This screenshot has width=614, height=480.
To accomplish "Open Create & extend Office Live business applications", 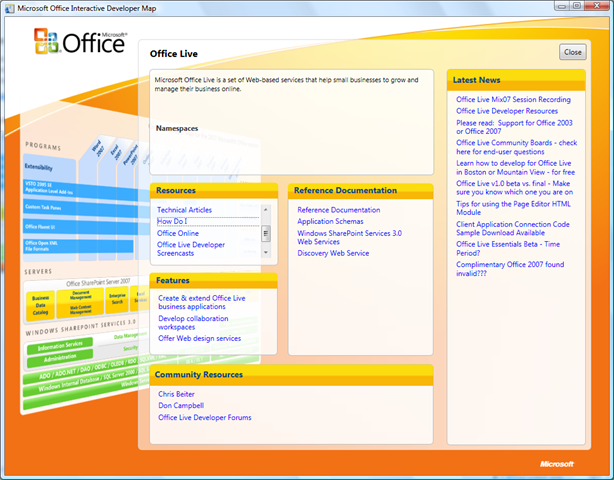I will pyautogui.click(x=202, y=302).
